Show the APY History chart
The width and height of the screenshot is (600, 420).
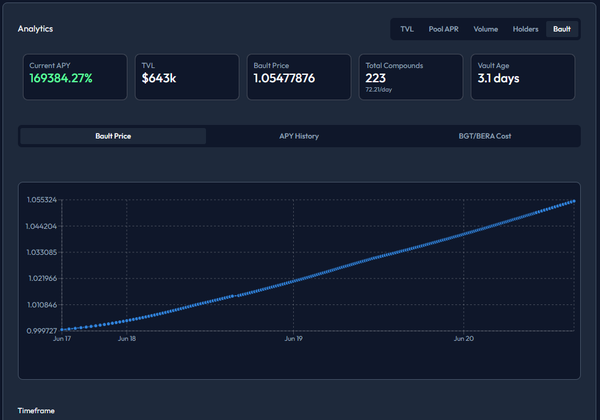point(299,136)
